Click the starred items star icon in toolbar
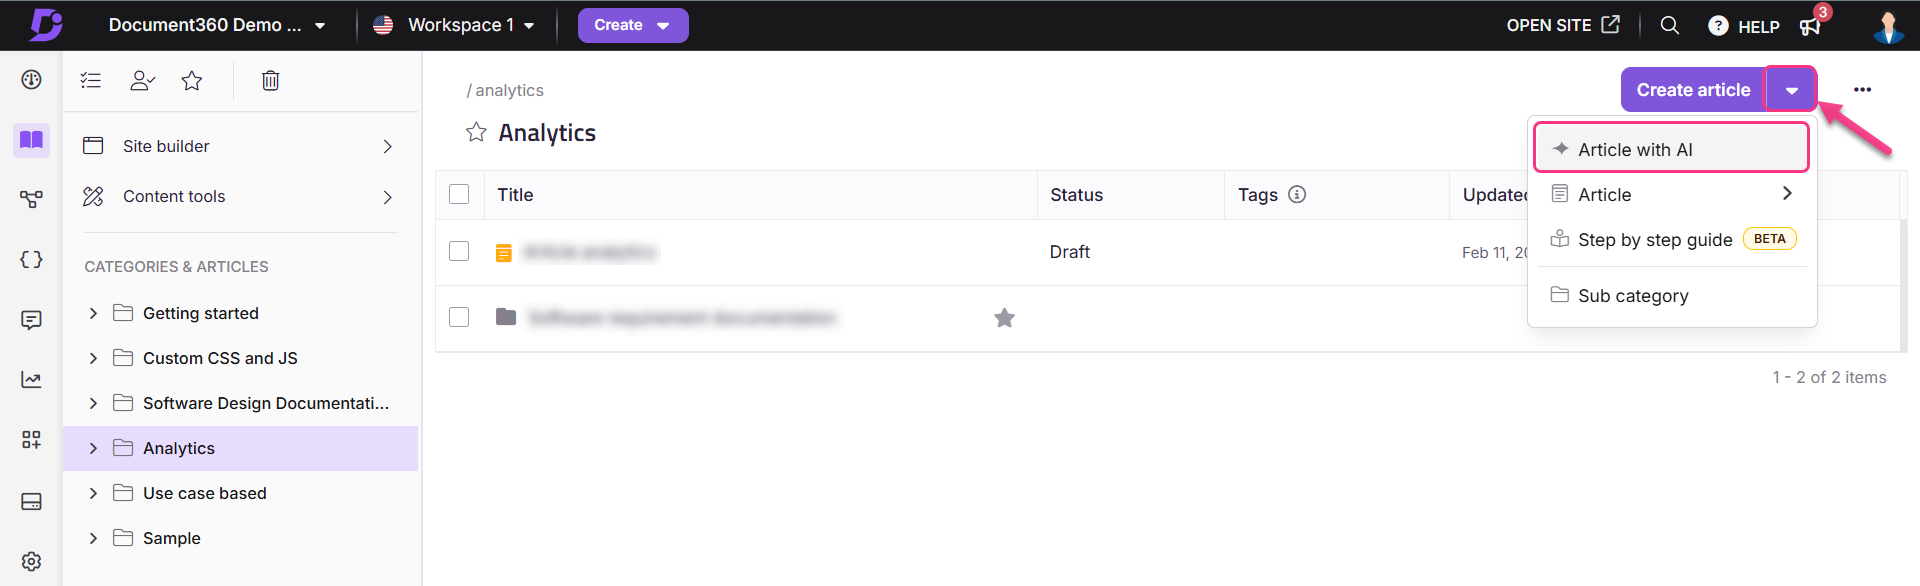Viewport: 1920px width, 586px height. click(192, 81)
